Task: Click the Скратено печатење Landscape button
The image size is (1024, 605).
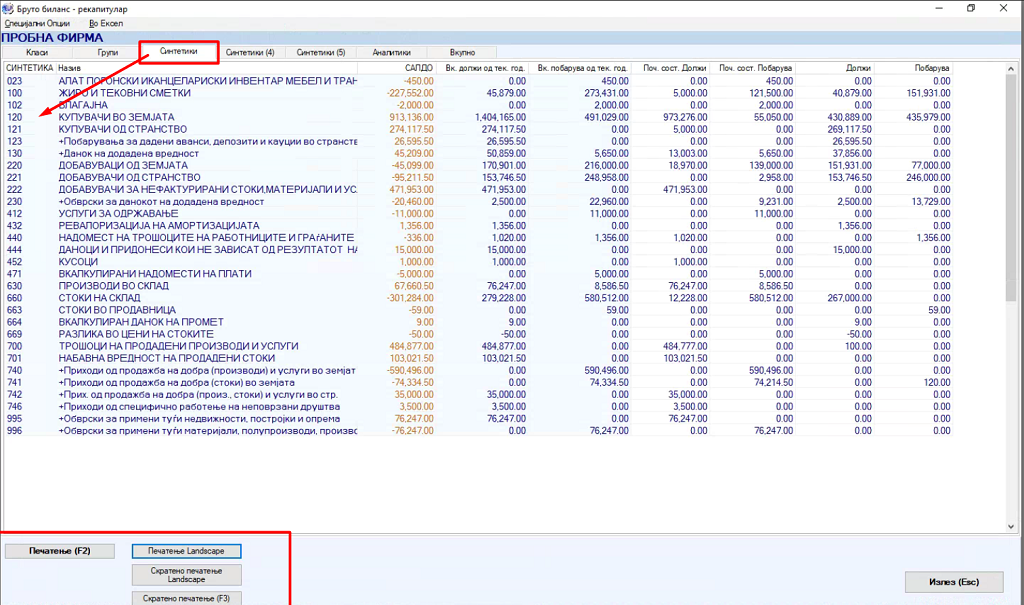Action: pos(186,575)
